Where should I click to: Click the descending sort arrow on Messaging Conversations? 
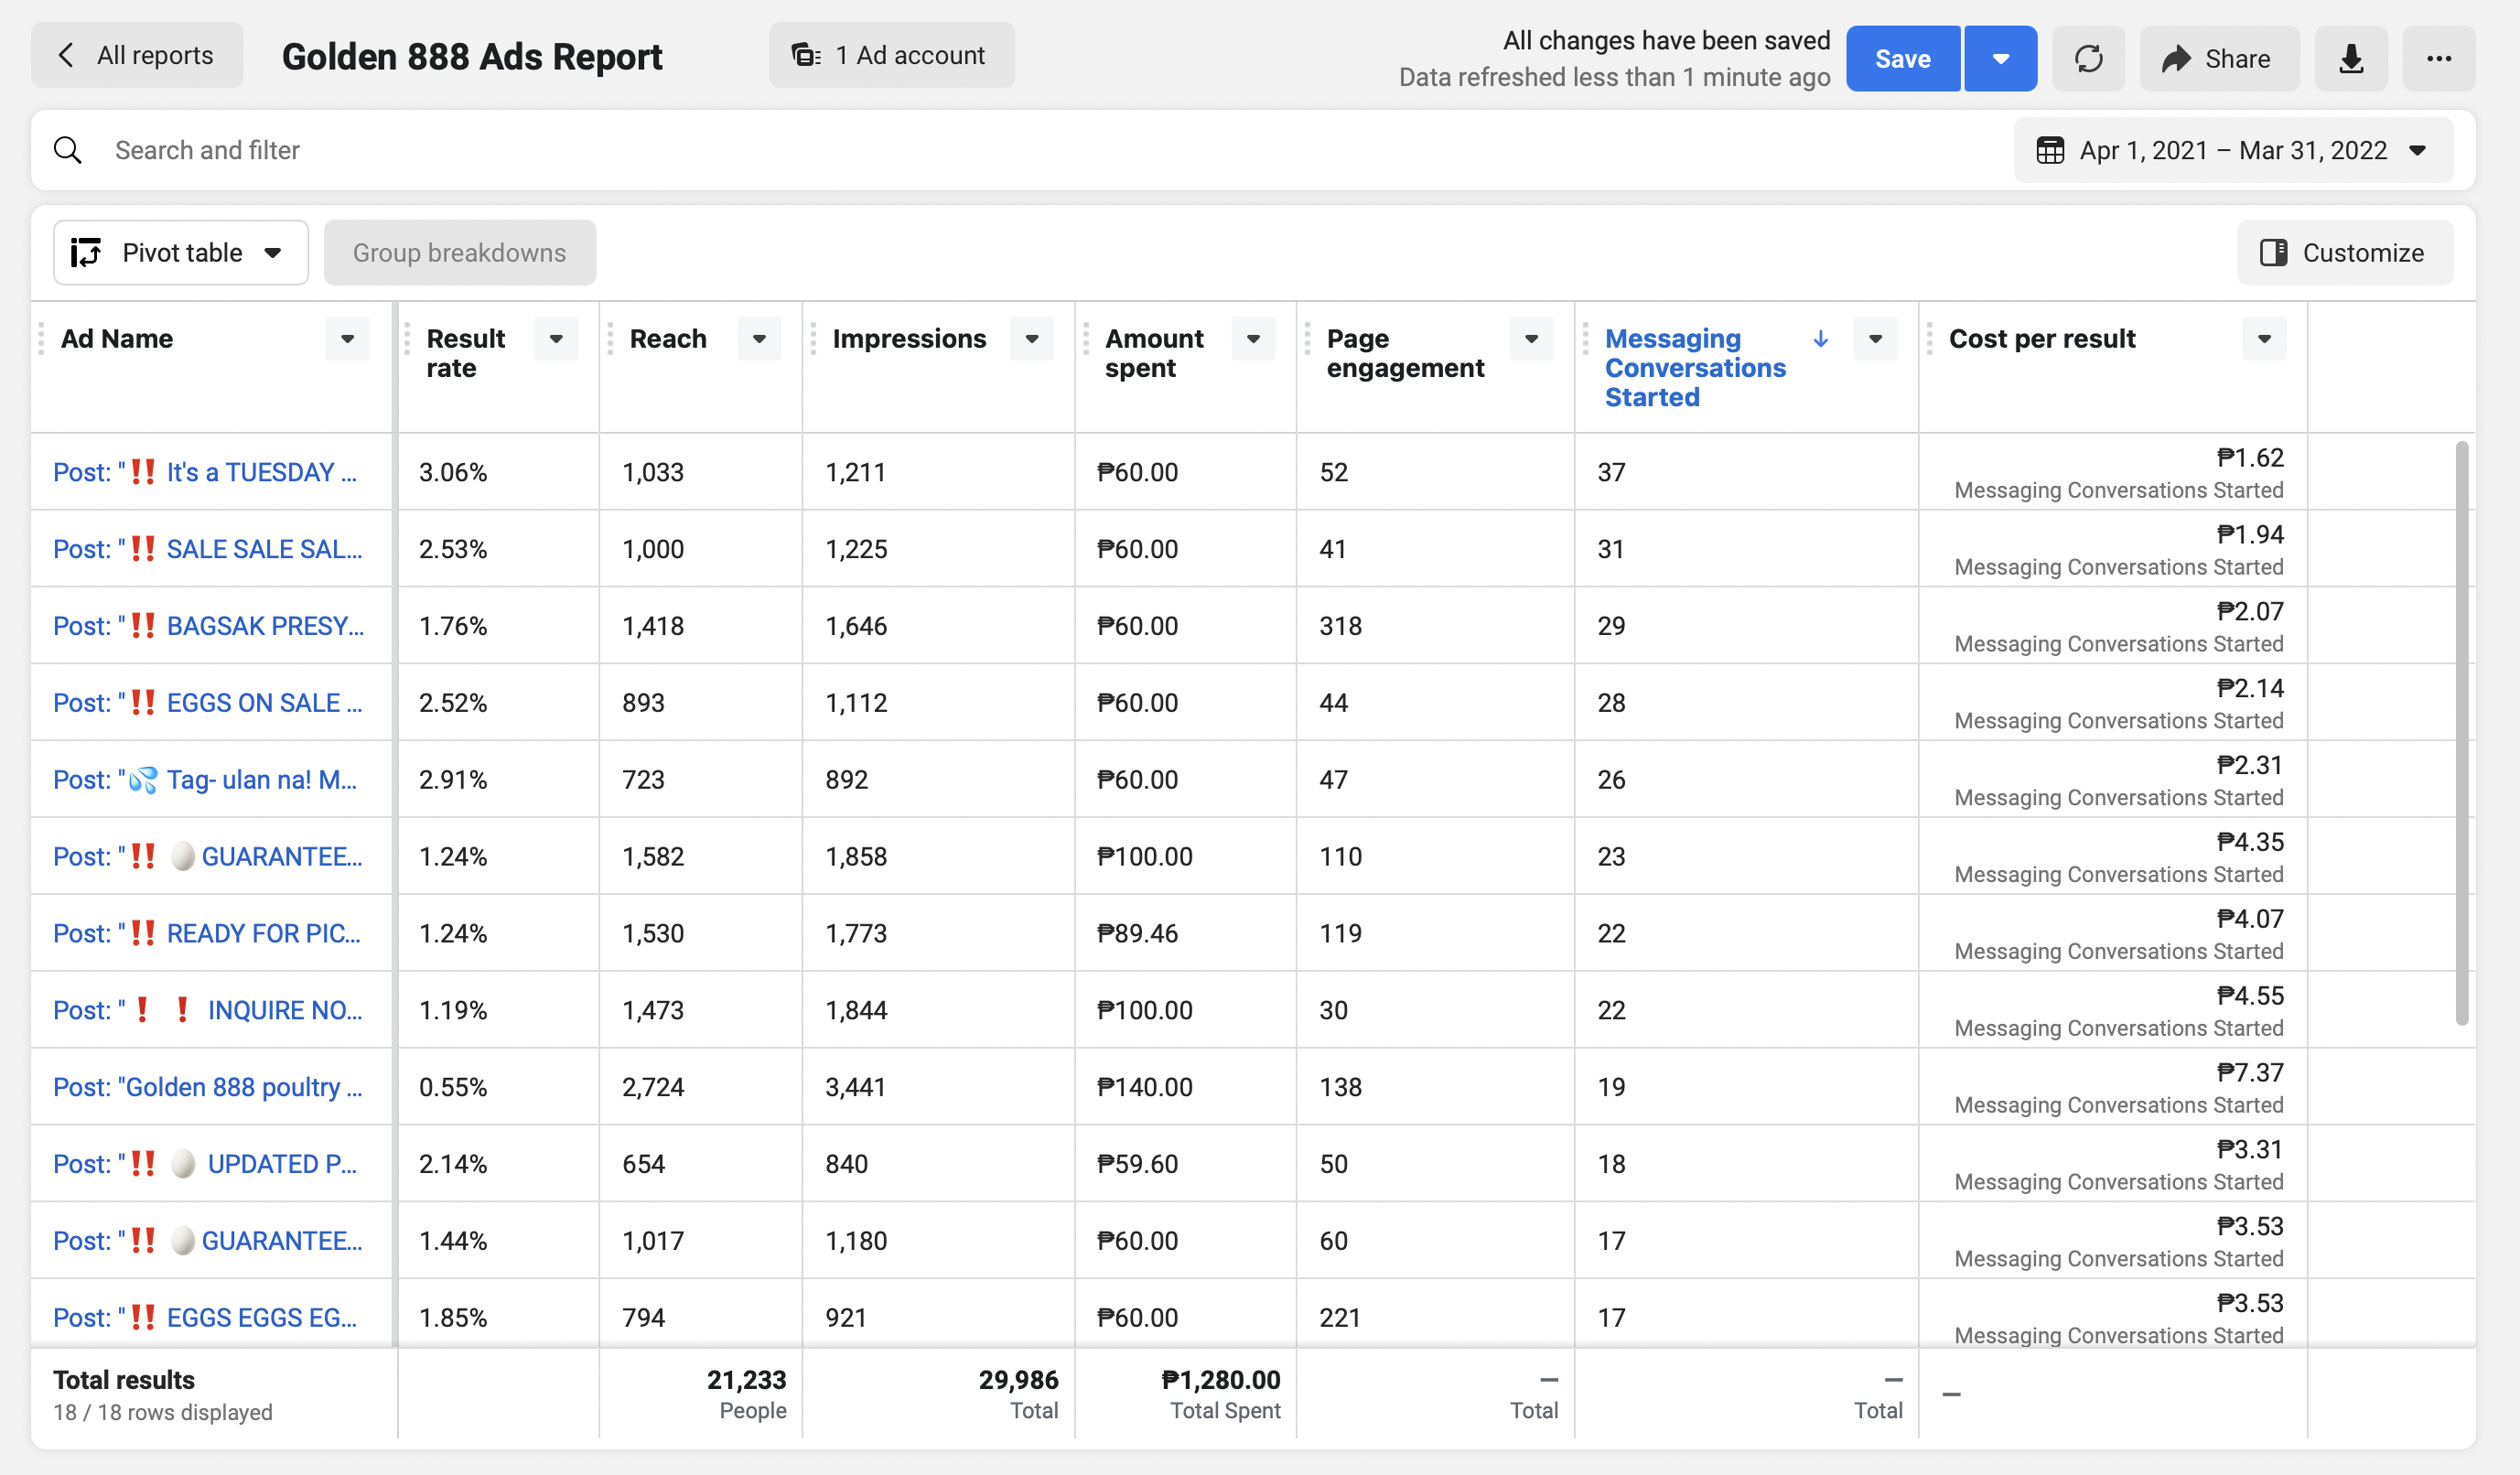point(1820,339)
